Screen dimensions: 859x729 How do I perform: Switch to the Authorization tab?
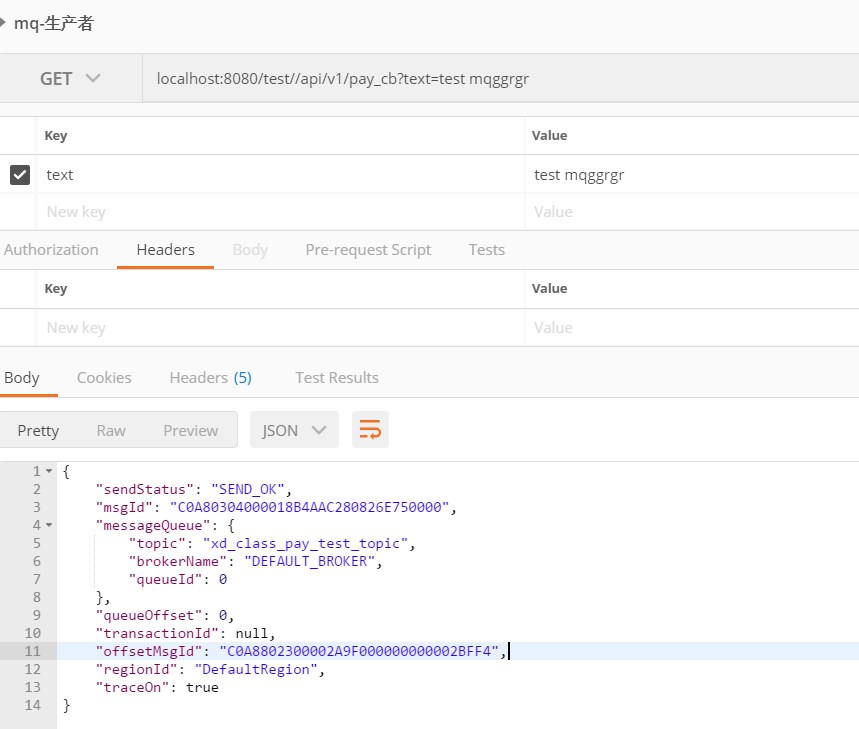click(x=51, y=249)
